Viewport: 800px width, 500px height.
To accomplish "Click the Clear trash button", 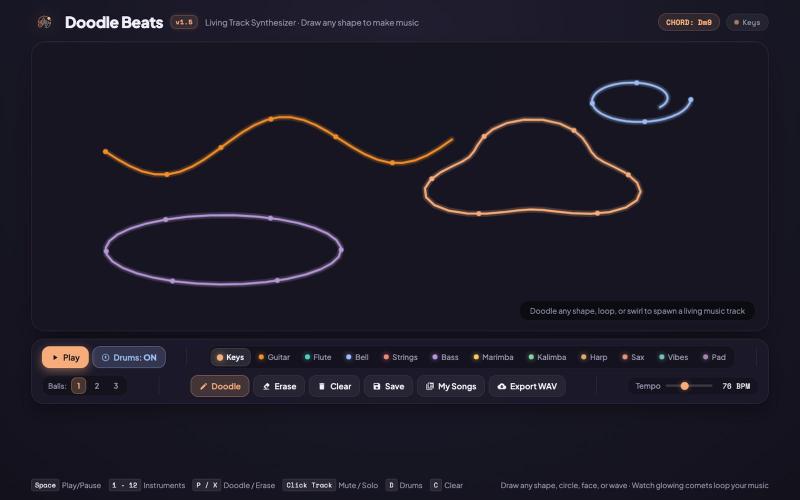I will coord(334,386).
